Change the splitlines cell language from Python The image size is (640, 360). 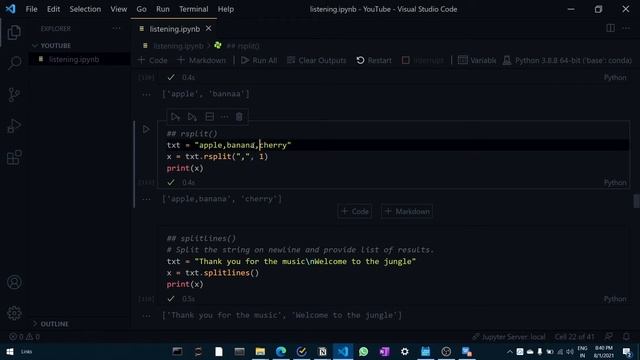click(615, 299)
